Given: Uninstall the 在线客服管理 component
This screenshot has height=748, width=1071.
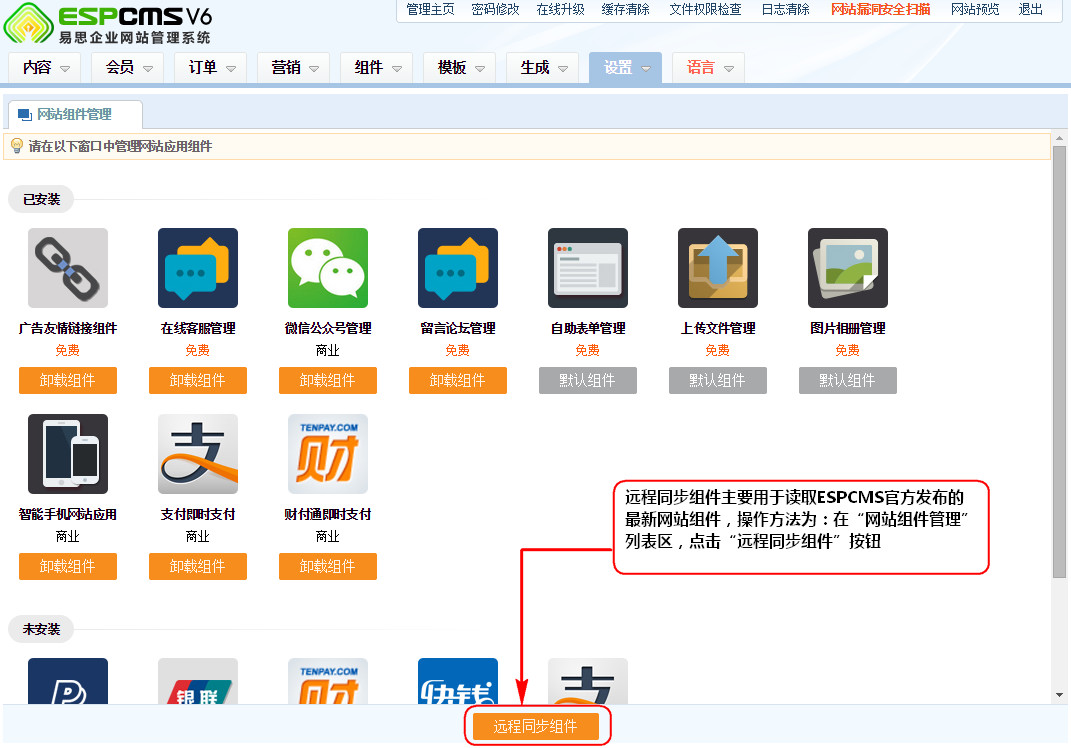Looking at the screenshot, I should [x=197, y=380].
